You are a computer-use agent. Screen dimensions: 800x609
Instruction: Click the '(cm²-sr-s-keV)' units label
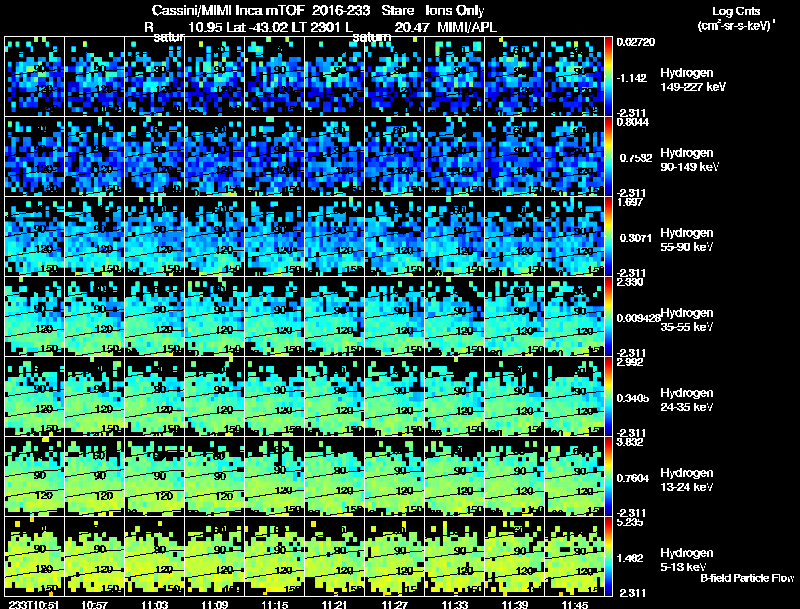click(x=734, y=26)
